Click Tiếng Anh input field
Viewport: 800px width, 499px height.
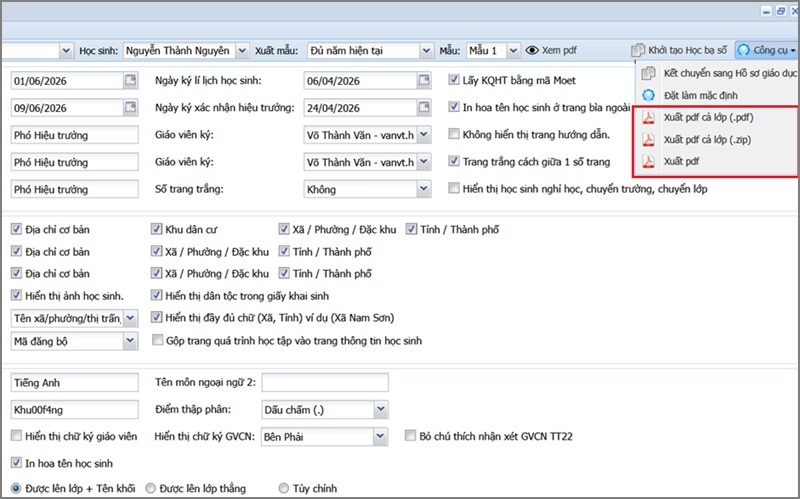(74, 383)
